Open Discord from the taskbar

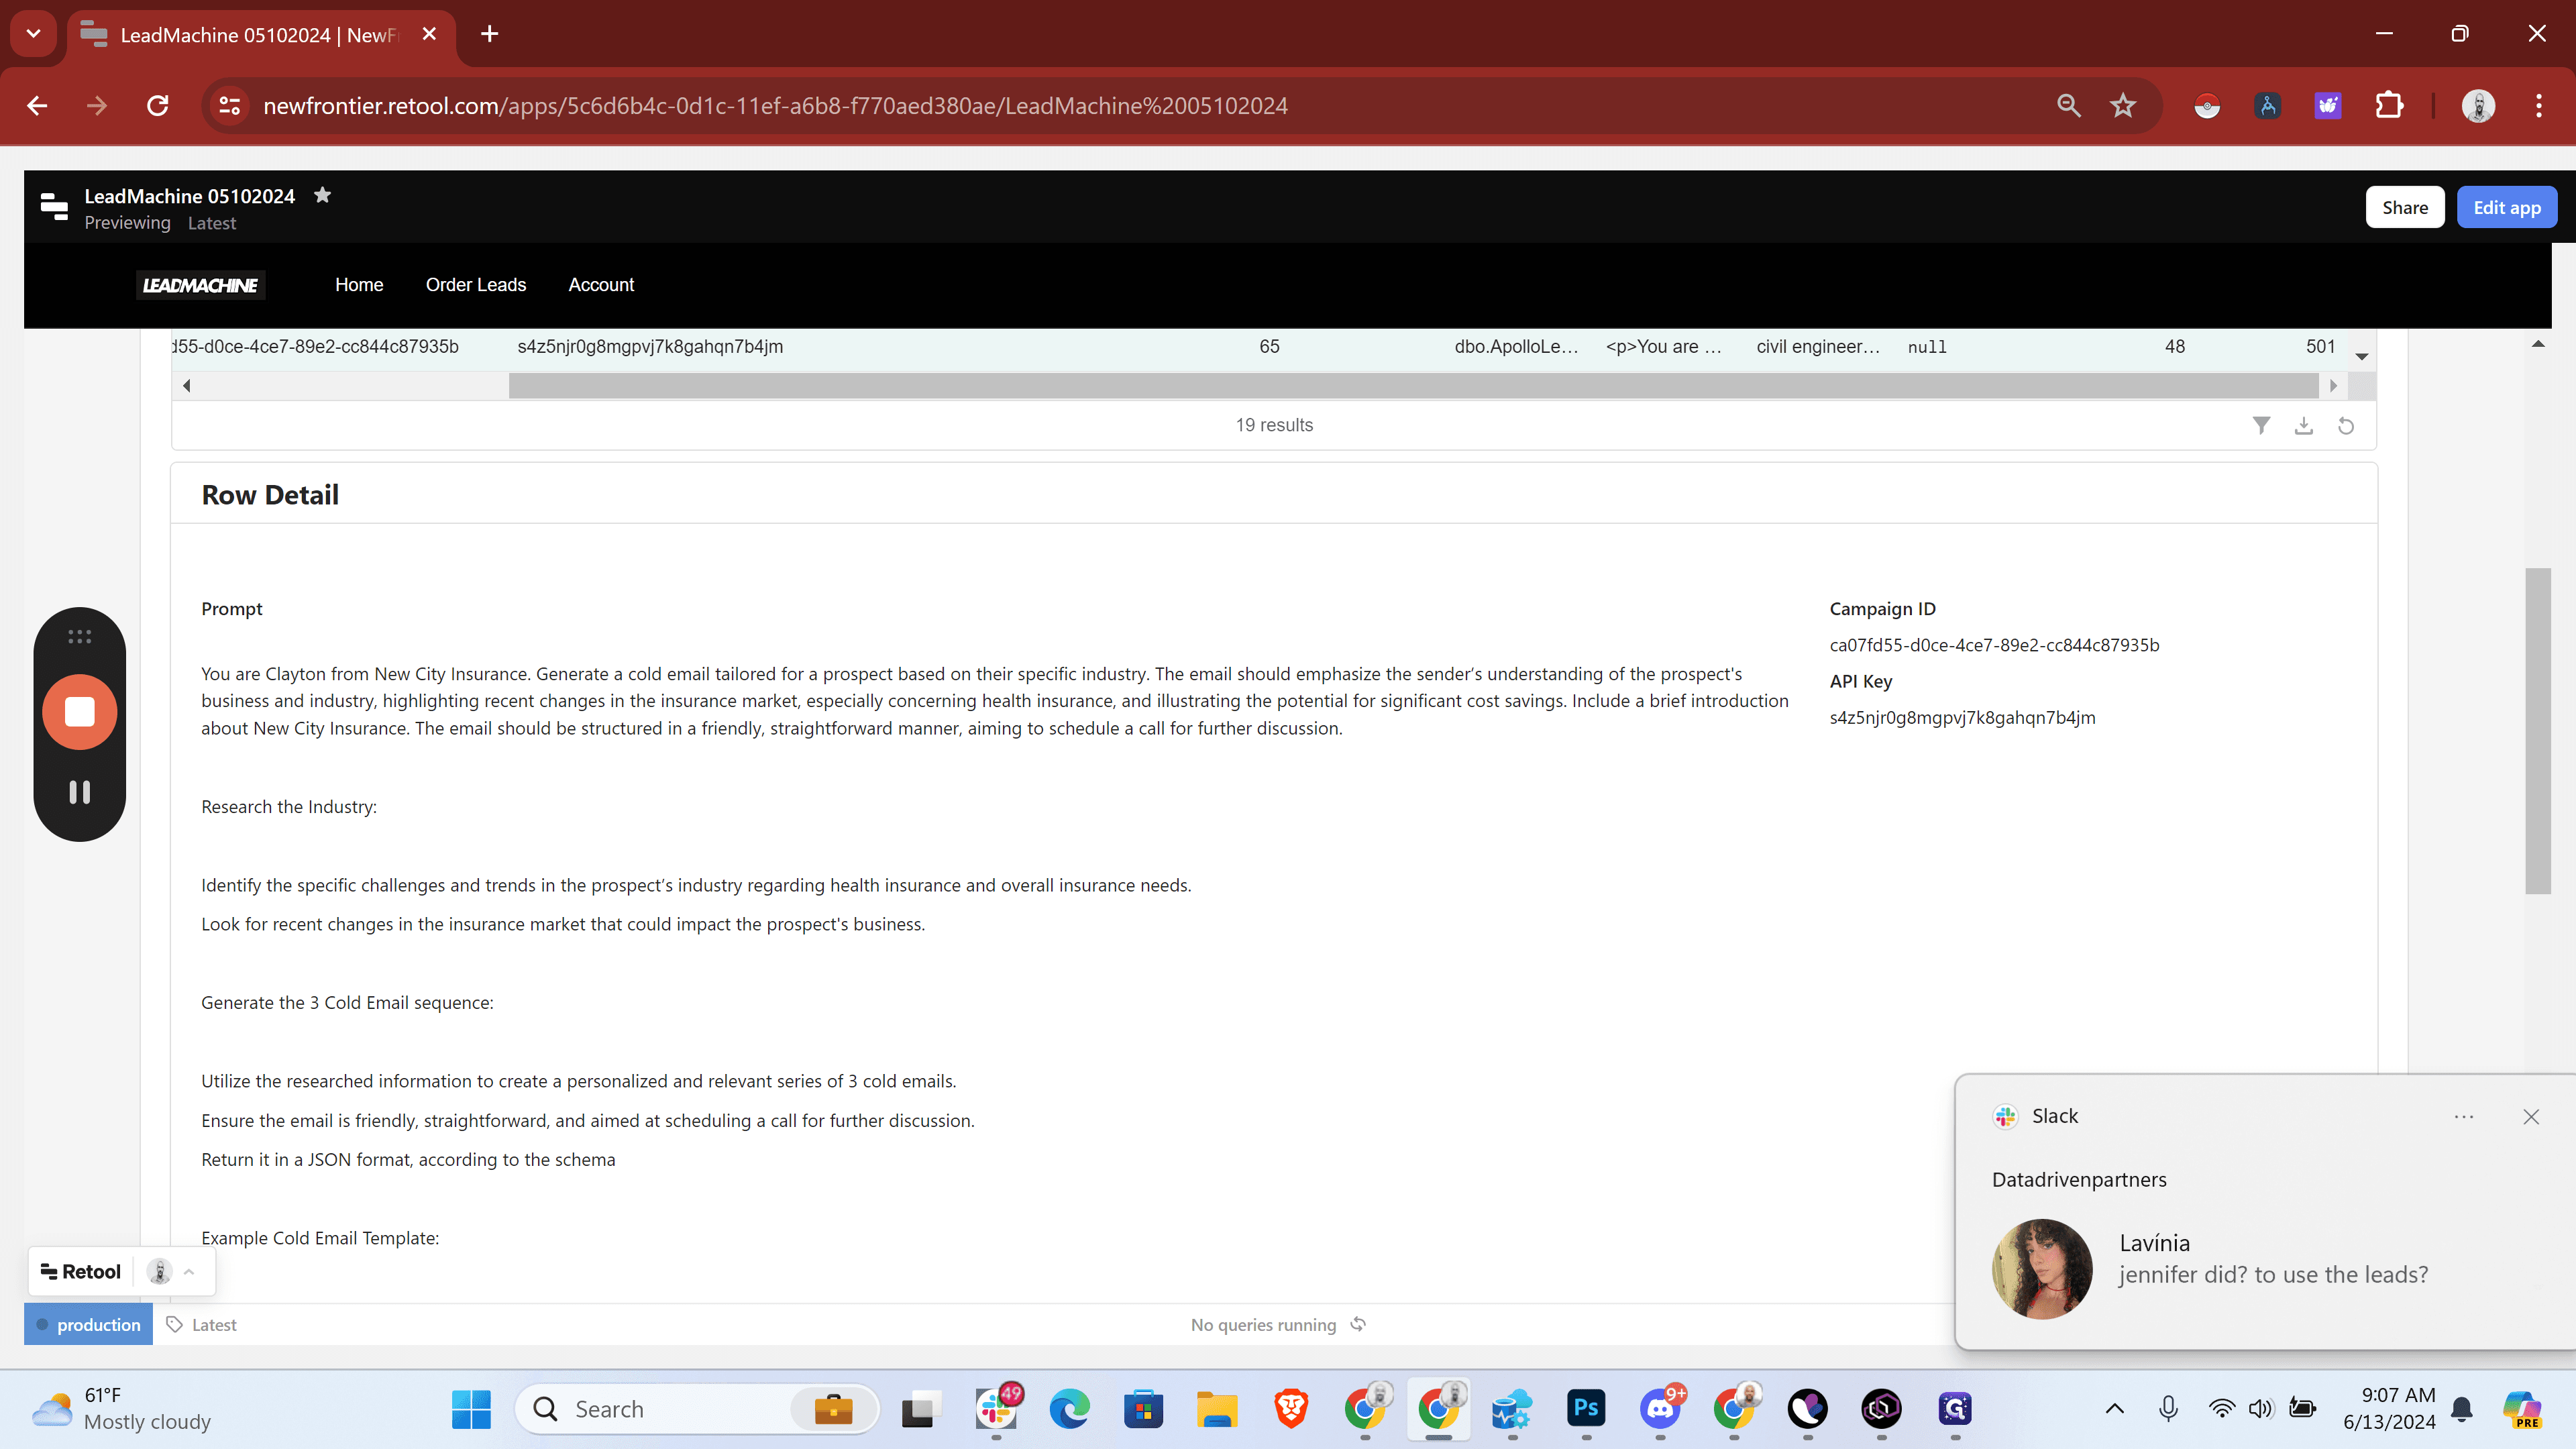pos(1661,1409)
